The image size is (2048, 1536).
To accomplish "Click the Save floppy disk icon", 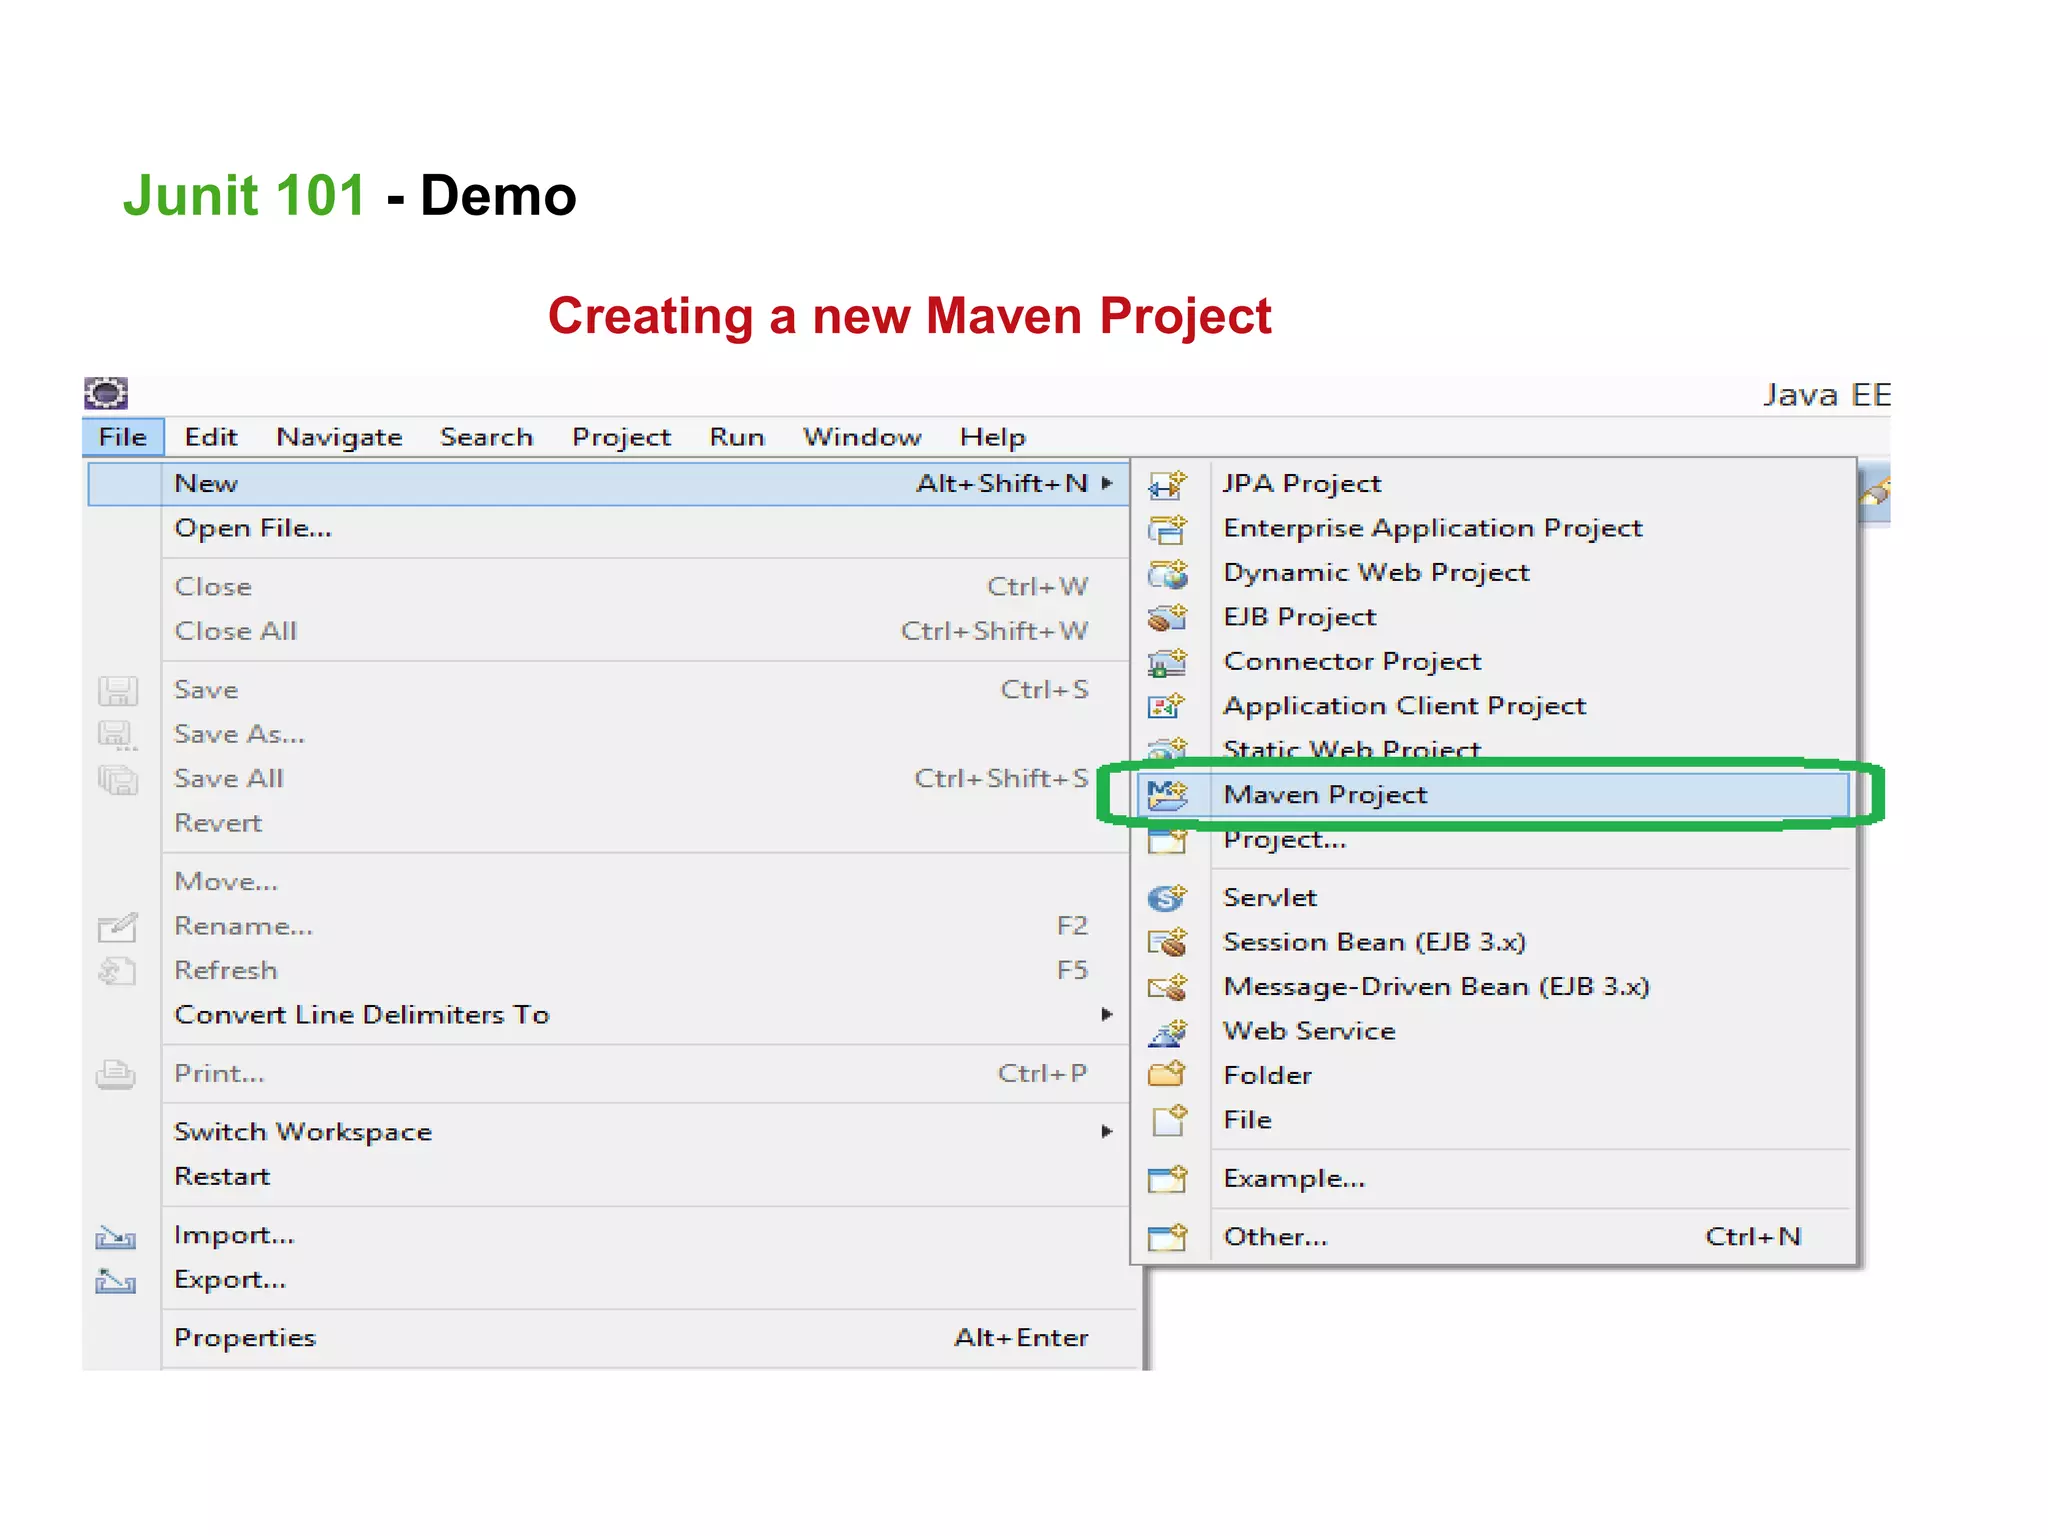I will pyautogui.click(x=118, y=691).
